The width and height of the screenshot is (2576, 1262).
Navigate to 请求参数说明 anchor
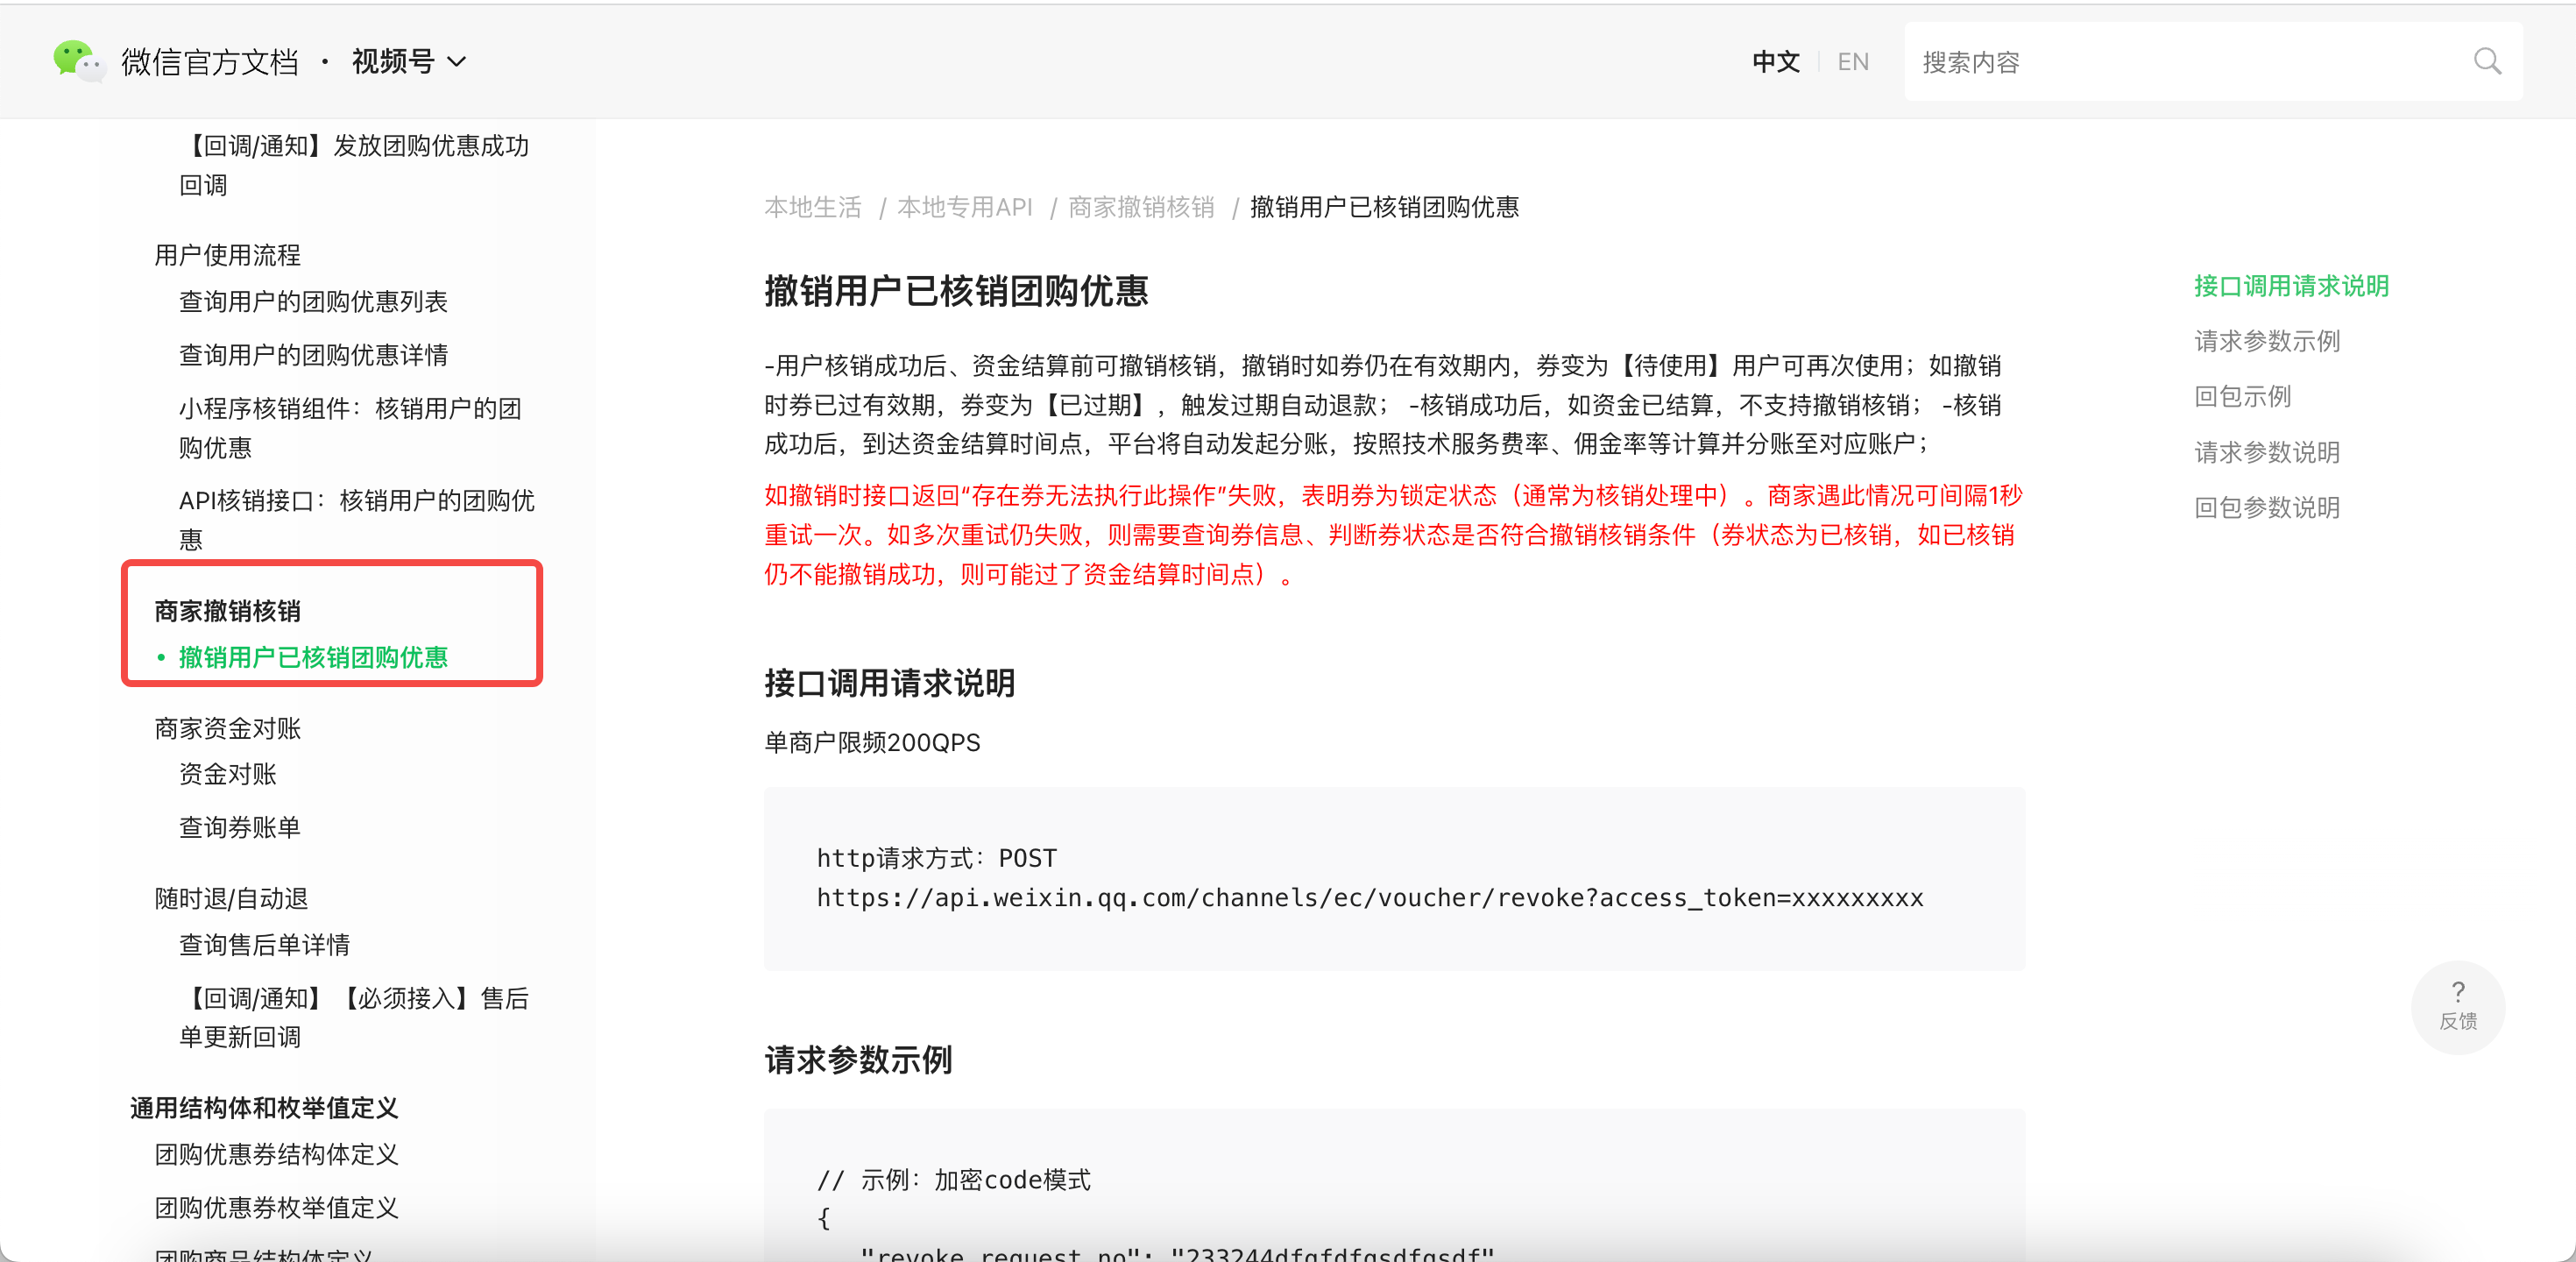(2266, 452)
